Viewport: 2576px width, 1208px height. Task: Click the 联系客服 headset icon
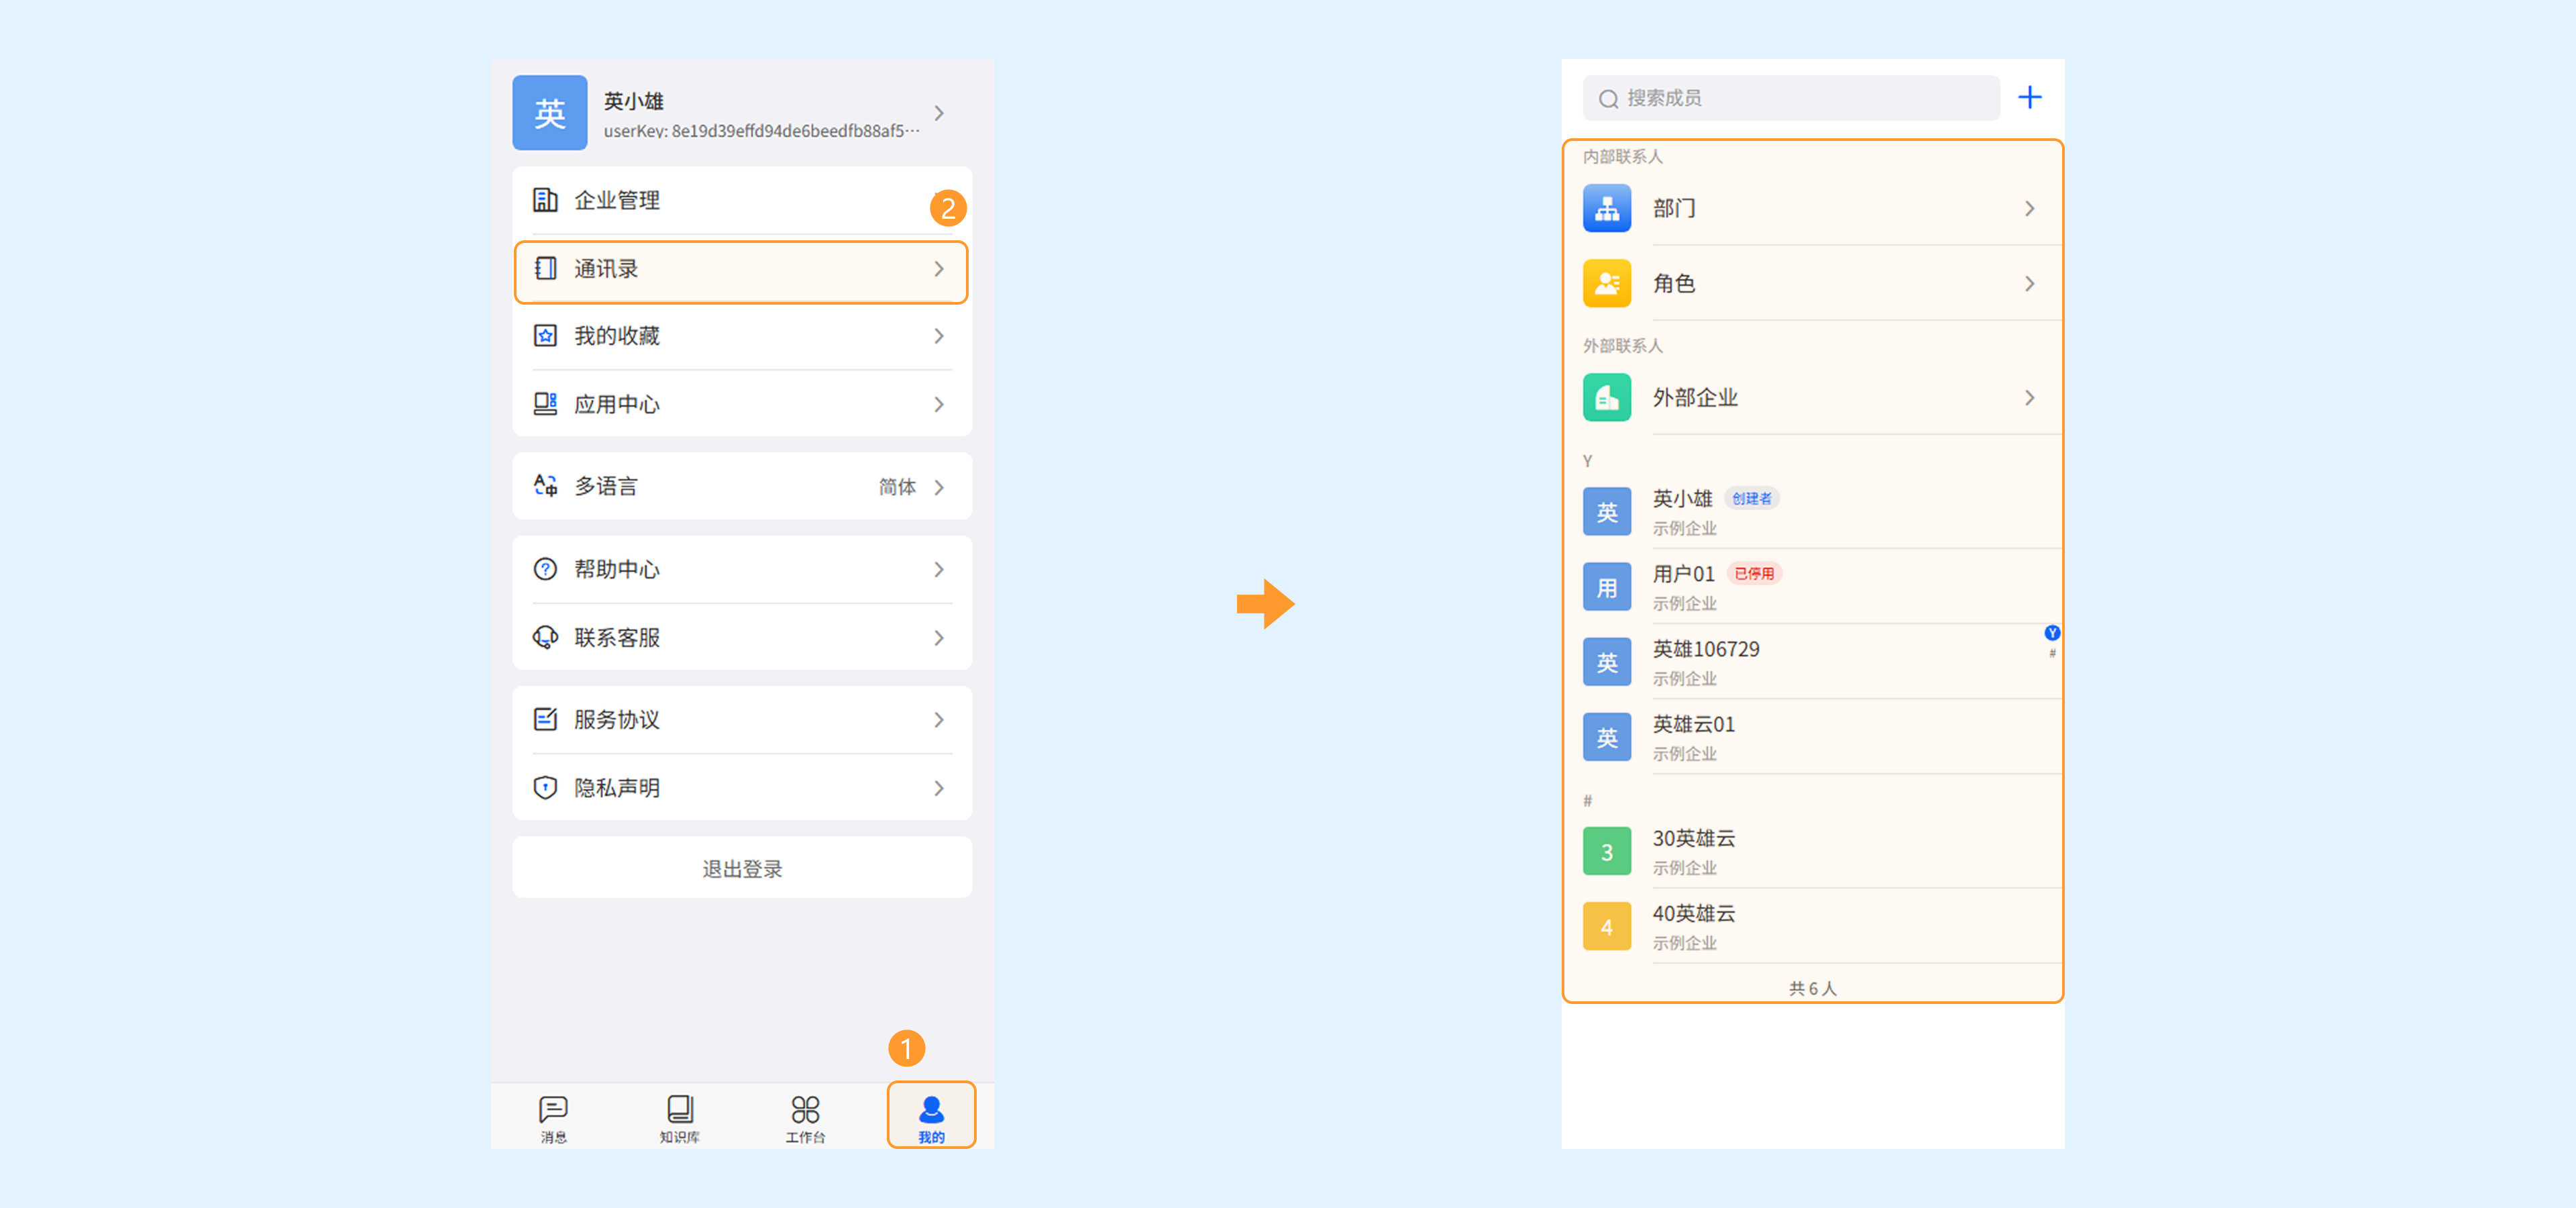(545, 637)
